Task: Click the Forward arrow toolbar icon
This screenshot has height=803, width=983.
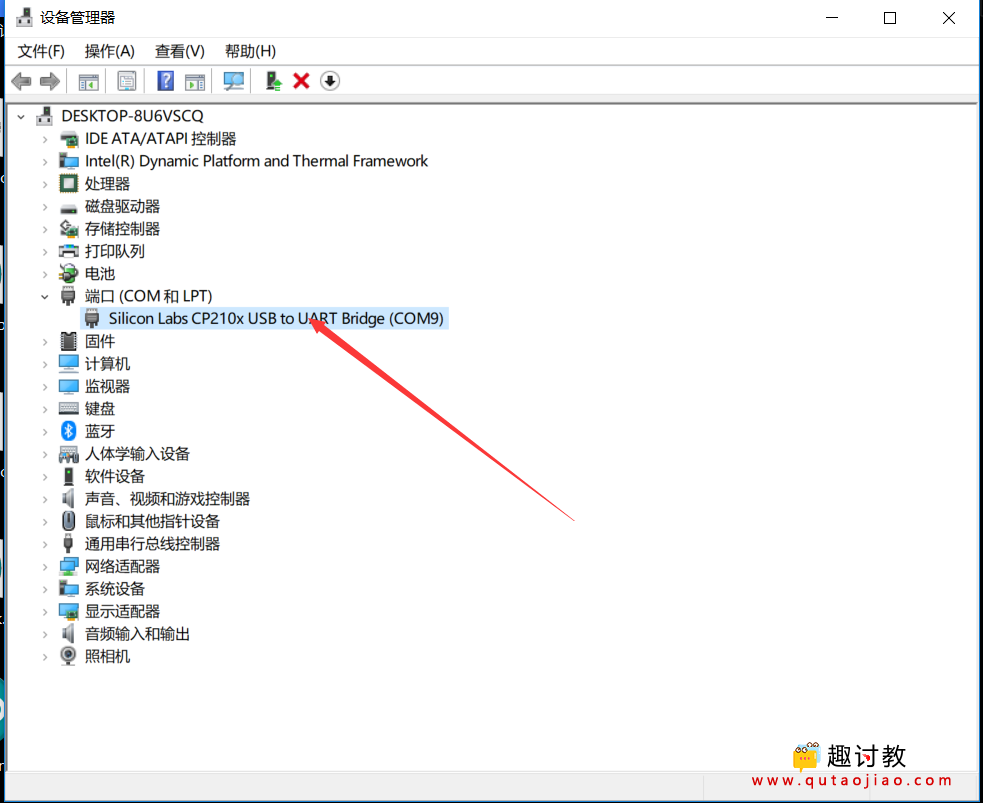Action: 50,81
